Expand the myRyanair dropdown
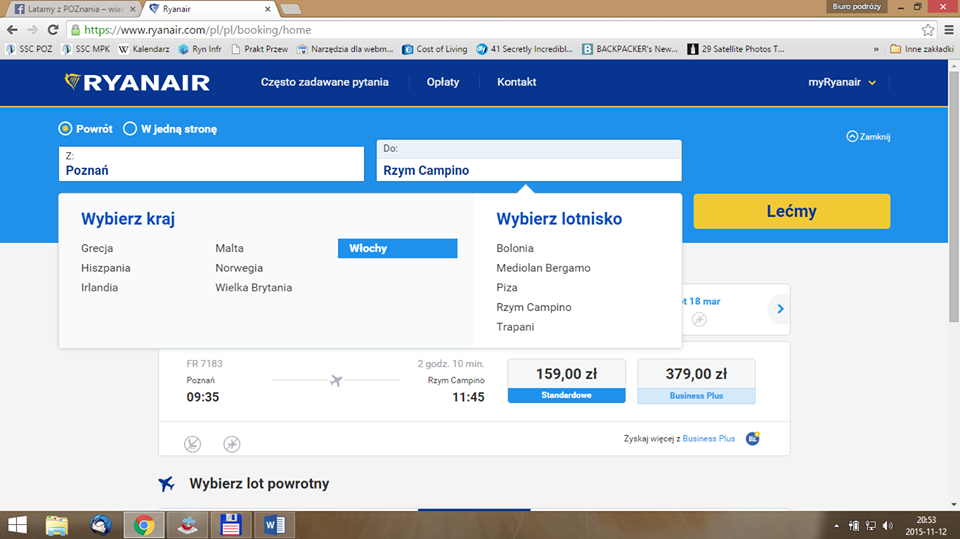The width and height of the screenshot is (960, 539). (x=842, y=82)
